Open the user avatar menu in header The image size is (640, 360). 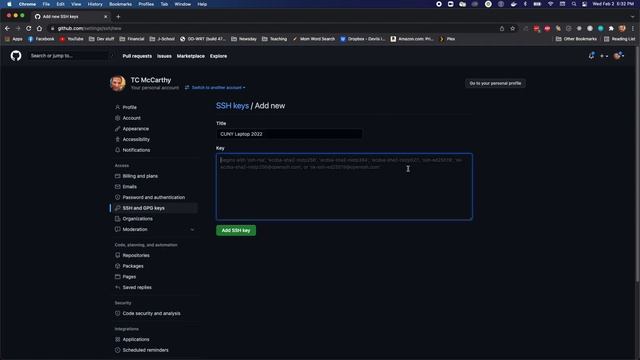coord(619,56)
